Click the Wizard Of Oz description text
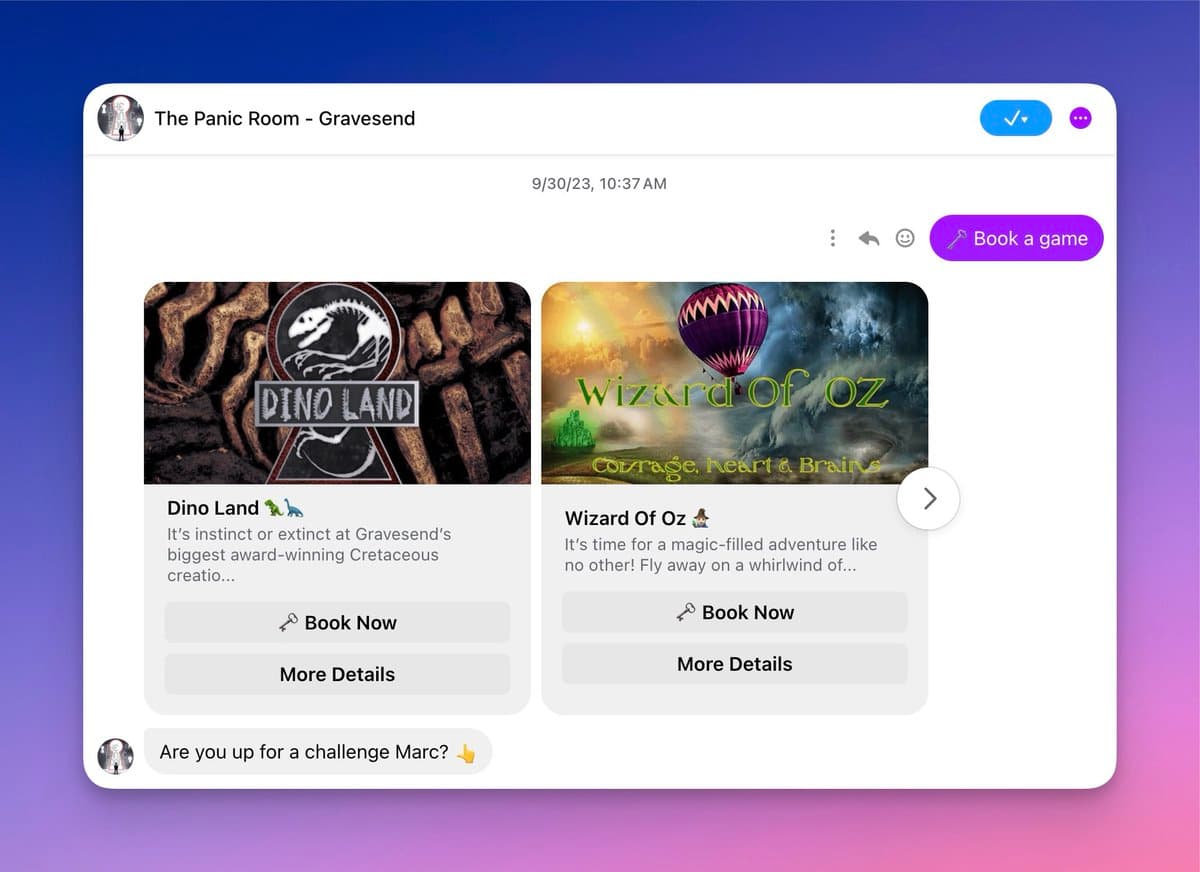The image size is (1200, 872). (x=721, y=555)
